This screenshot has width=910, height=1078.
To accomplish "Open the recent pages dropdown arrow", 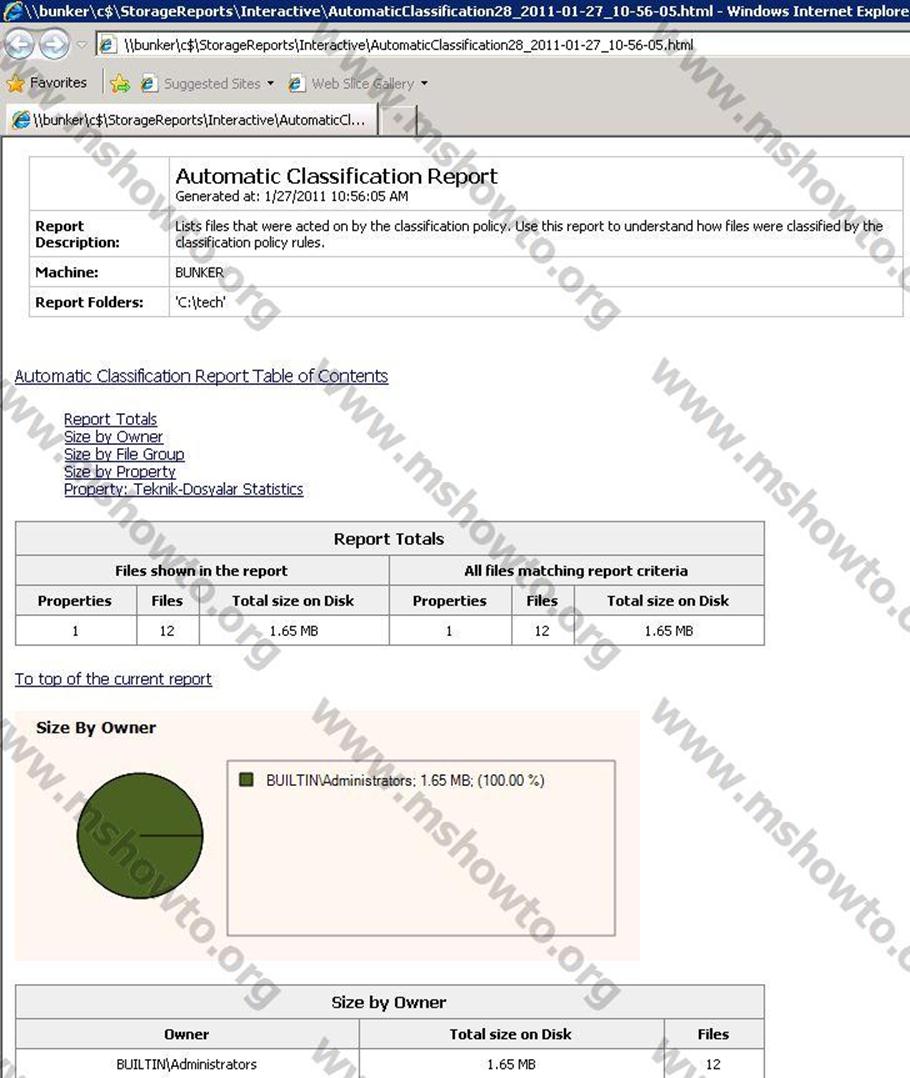I will click(x=81, y=45).
